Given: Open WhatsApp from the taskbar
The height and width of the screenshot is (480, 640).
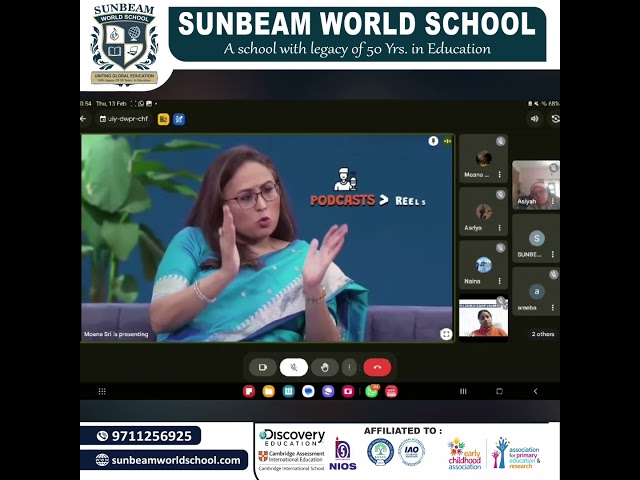Looking at the screenshot, I should (371, 391).
